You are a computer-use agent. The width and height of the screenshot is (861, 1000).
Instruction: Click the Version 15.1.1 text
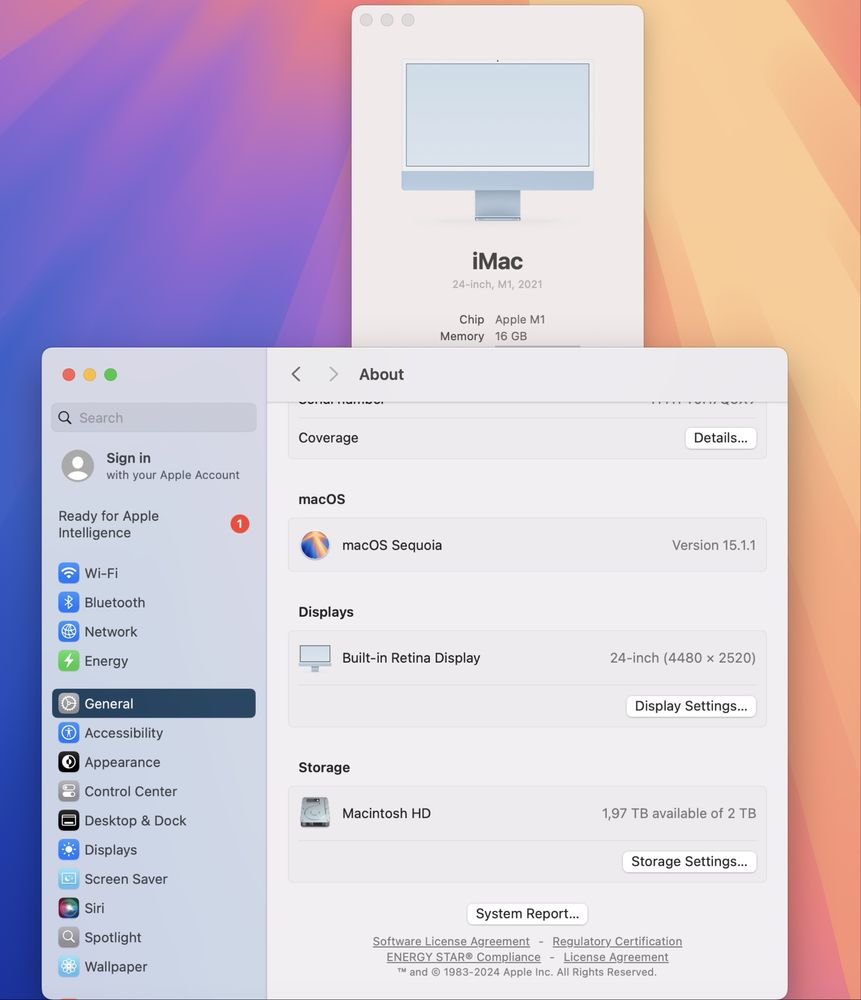click(x=714, y=545)
